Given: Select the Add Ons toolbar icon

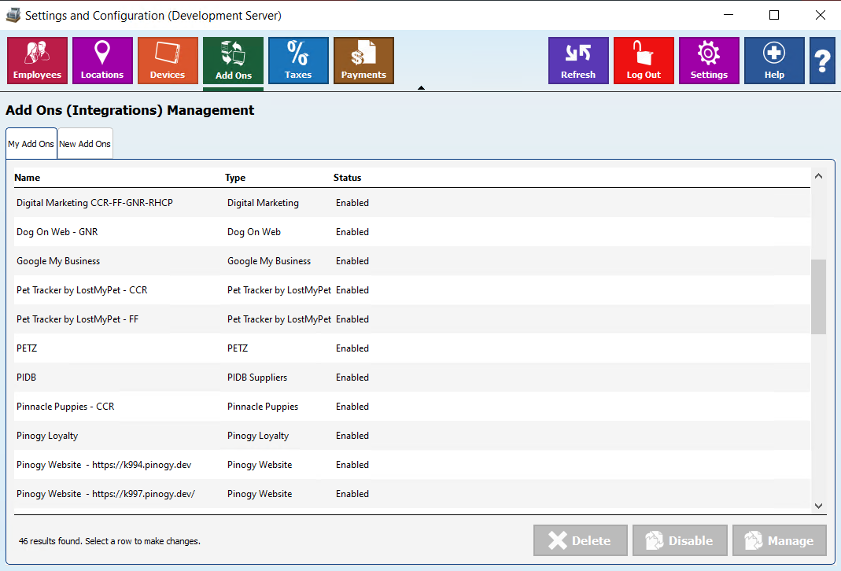Looking at the screenshot, I should point(233,60).
